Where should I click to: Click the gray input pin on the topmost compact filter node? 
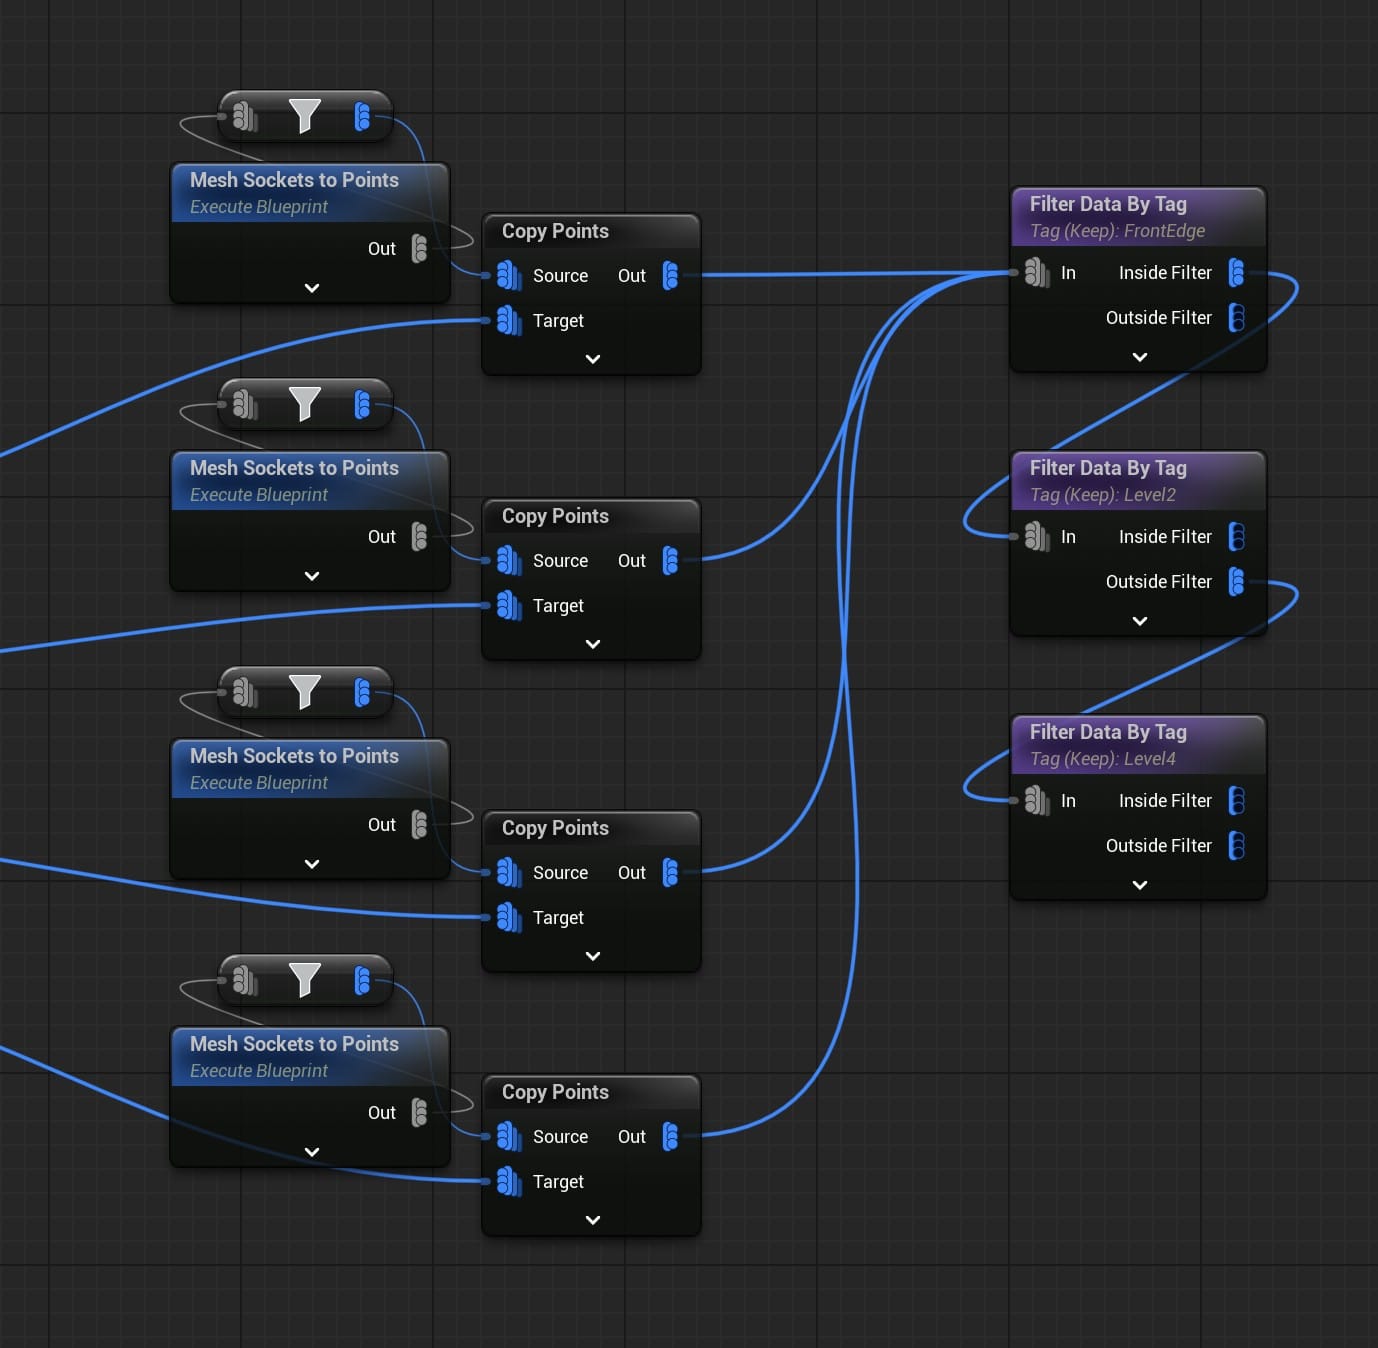point(245,117)
